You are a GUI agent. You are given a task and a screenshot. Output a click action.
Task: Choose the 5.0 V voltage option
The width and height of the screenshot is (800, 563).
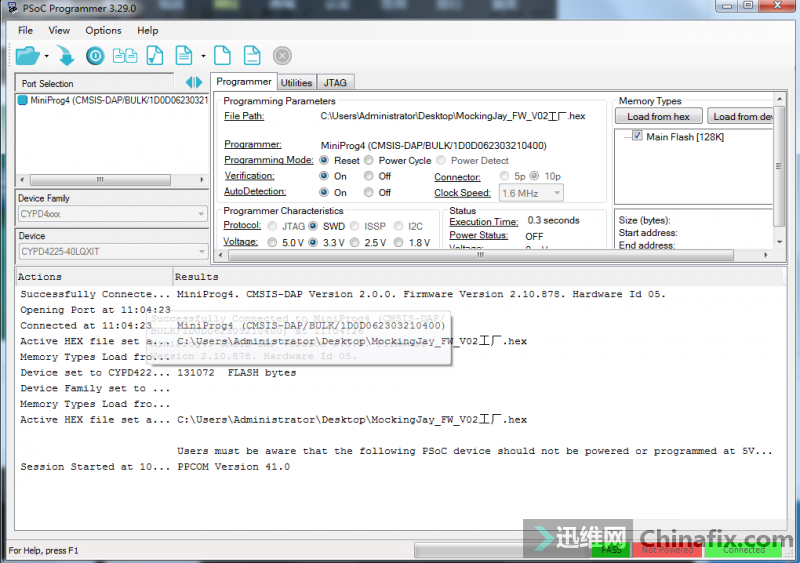point(272,243)
